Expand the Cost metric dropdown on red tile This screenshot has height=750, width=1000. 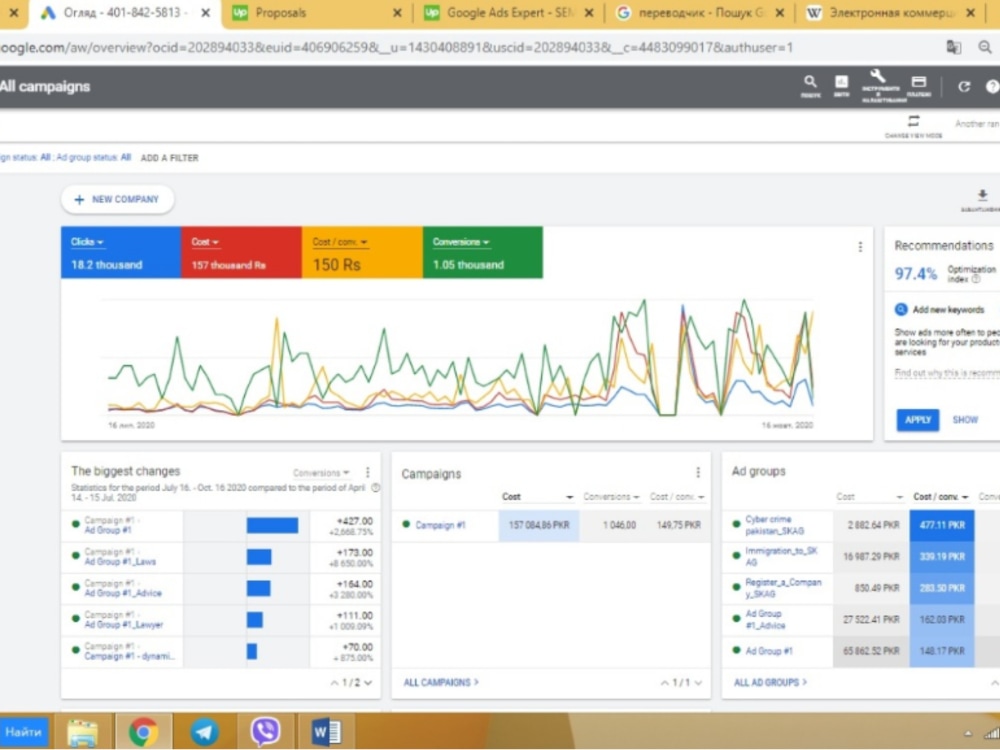205,242
